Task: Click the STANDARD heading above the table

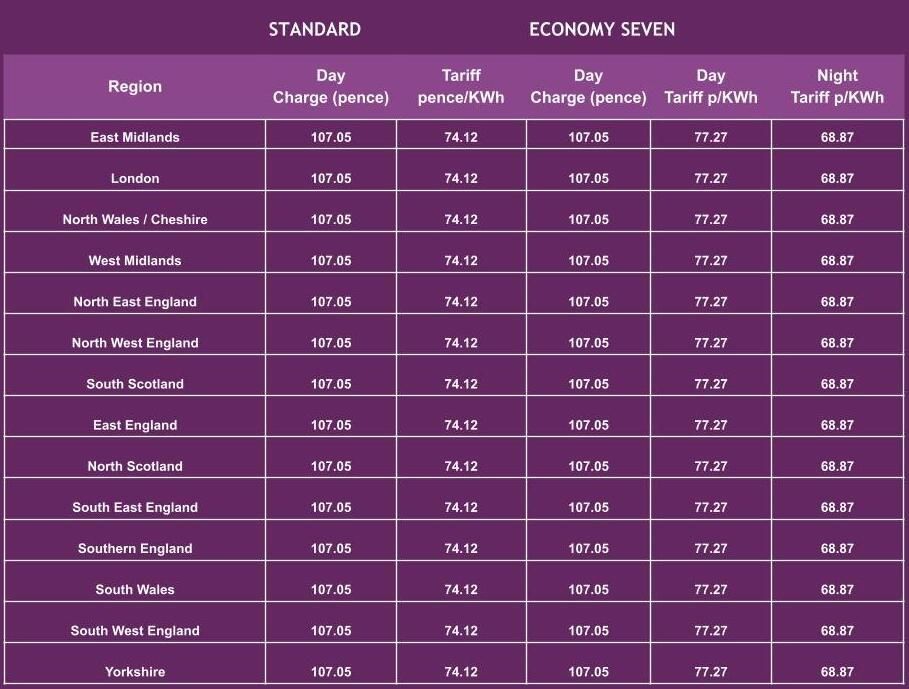Action: click(x=314, y=29)
